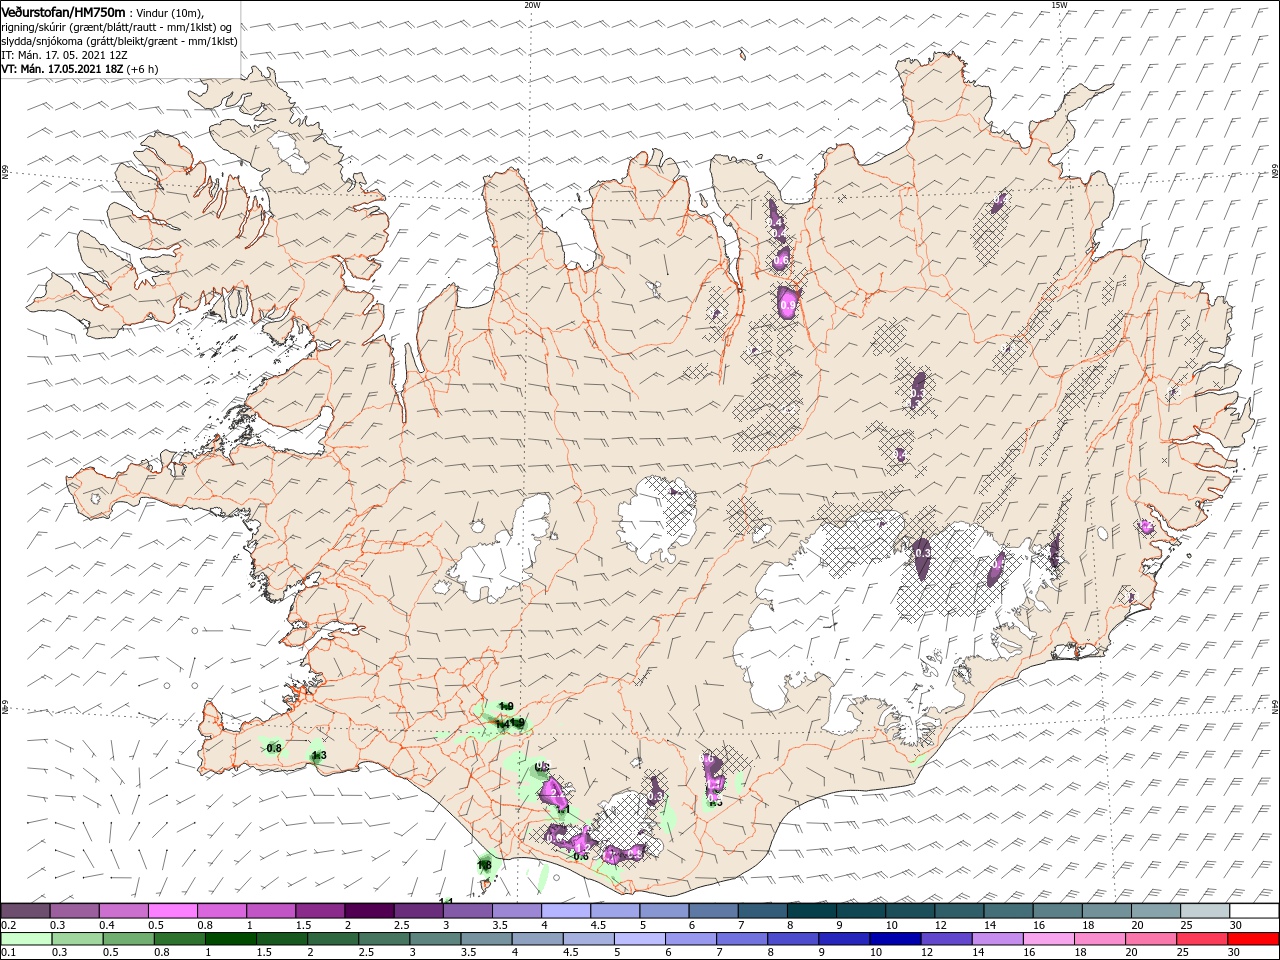Click the 0.1 label under the rain scale

[x=7, y=953]
